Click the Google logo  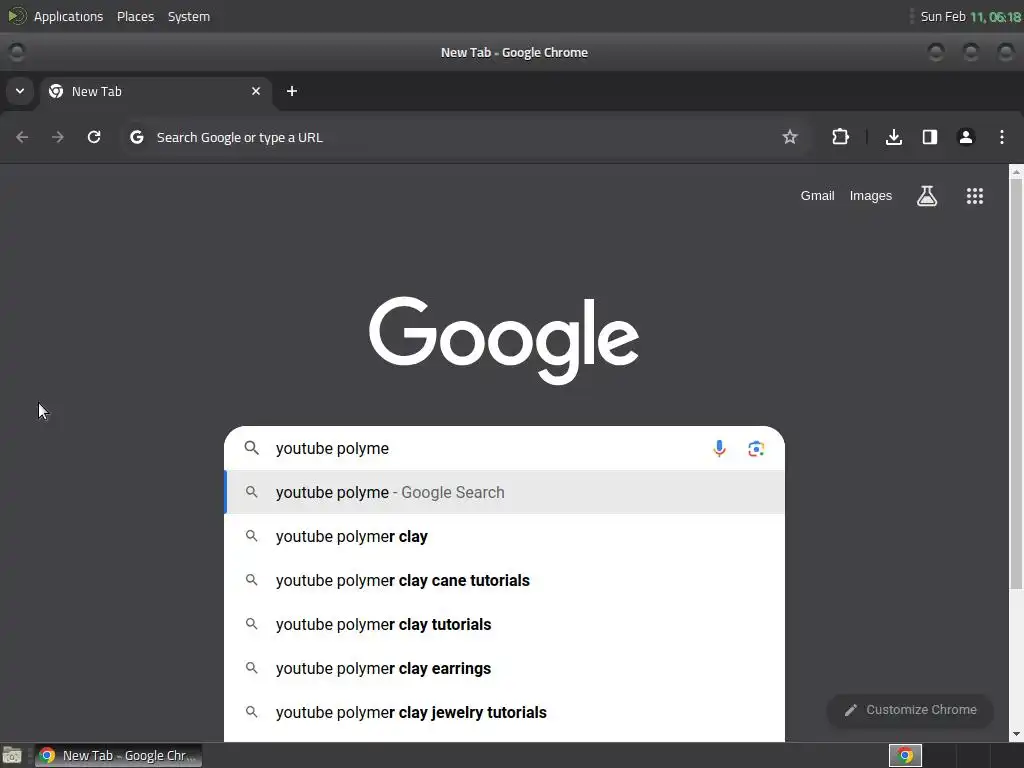[x=504, y=340]
